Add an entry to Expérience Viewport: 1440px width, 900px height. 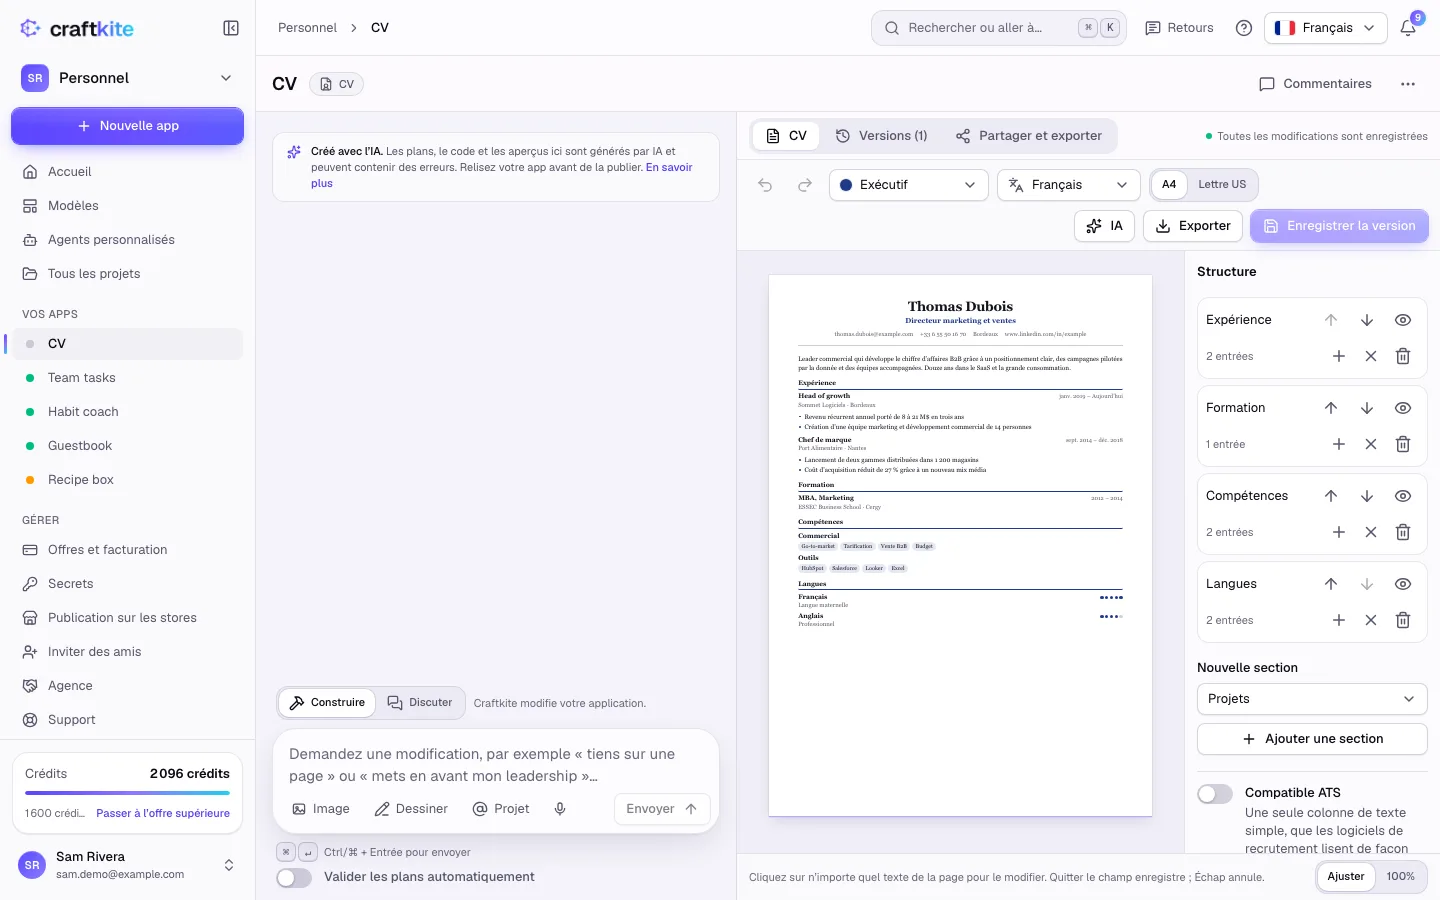(1339, 356)
